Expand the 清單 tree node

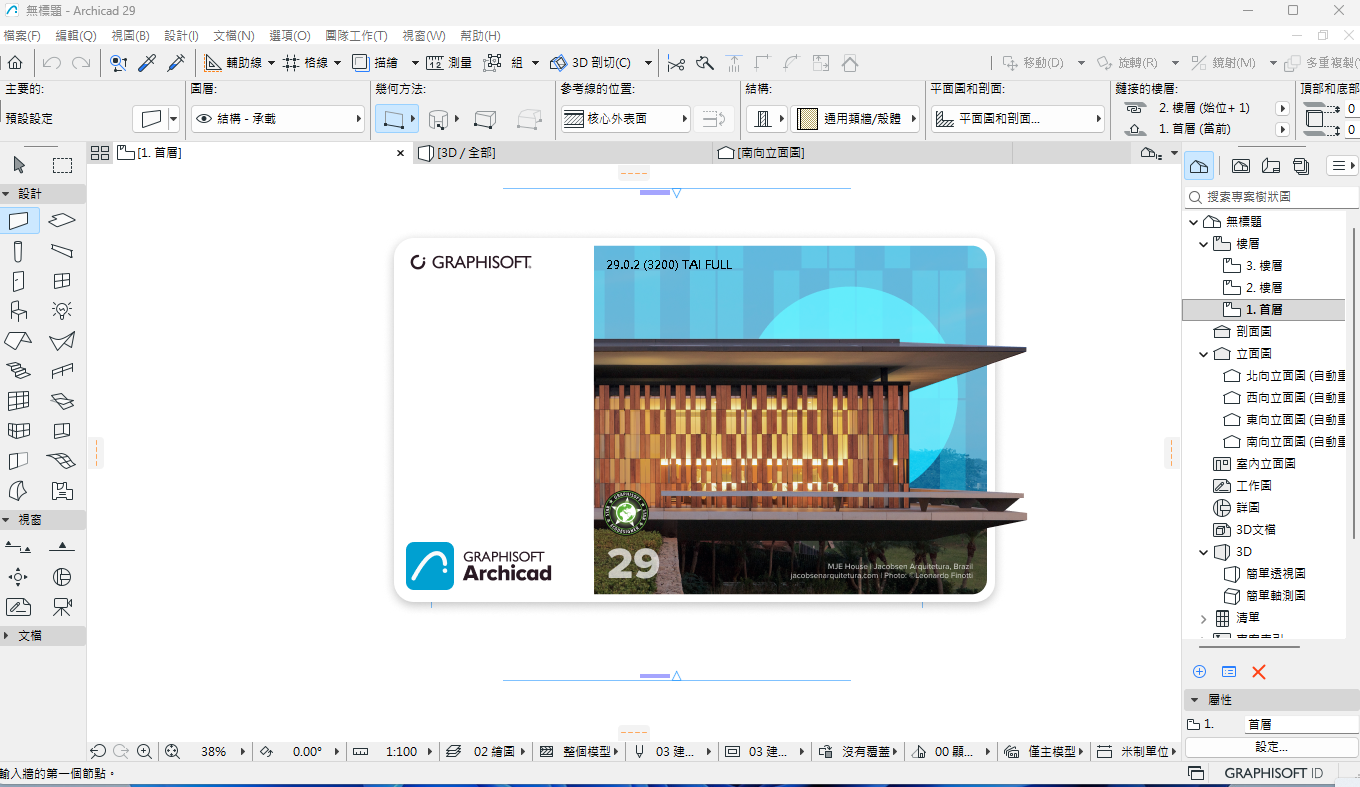(1204, 619)
